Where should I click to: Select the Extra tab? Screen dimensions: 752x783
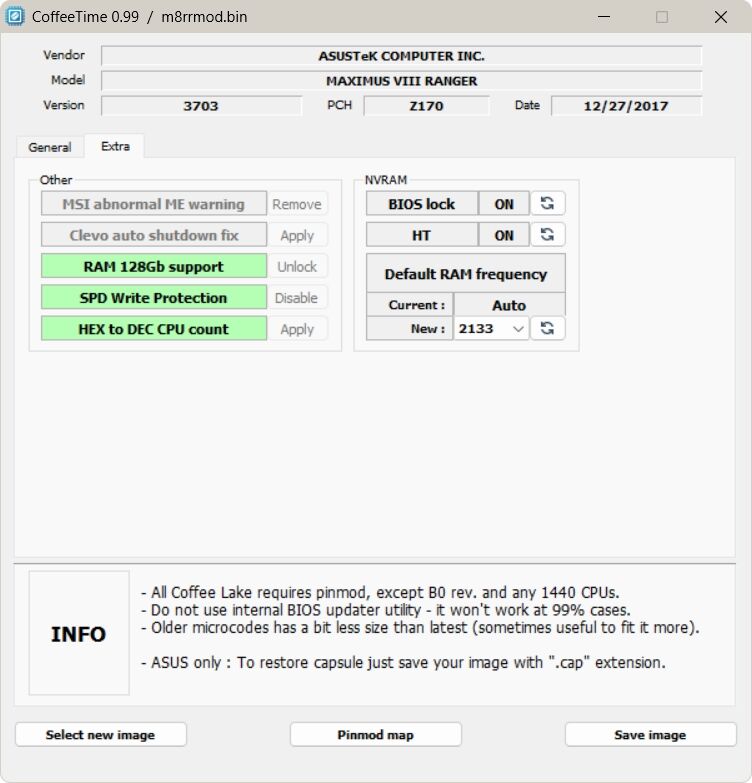pos(115,146)
